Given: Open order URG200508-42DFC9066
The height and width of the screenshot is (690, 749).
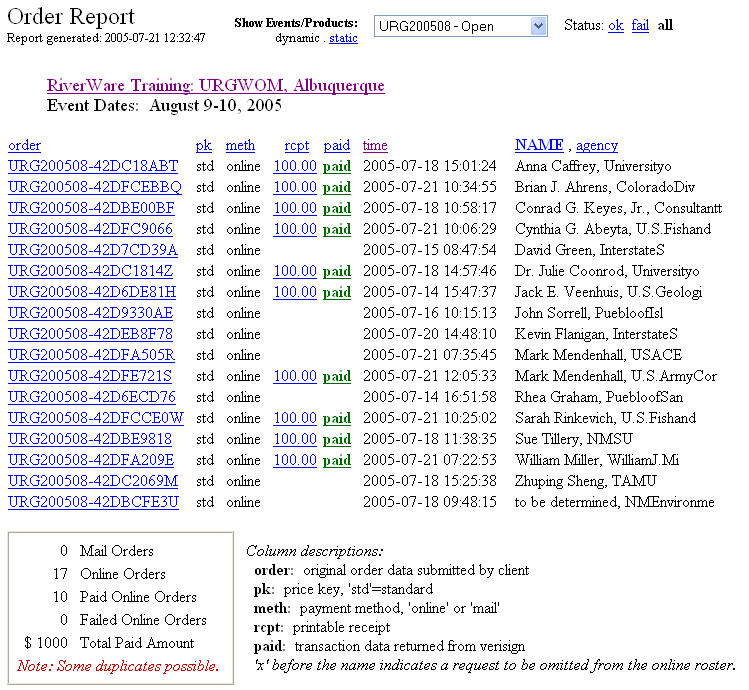Looking at the screenshot, I should 90,229.
